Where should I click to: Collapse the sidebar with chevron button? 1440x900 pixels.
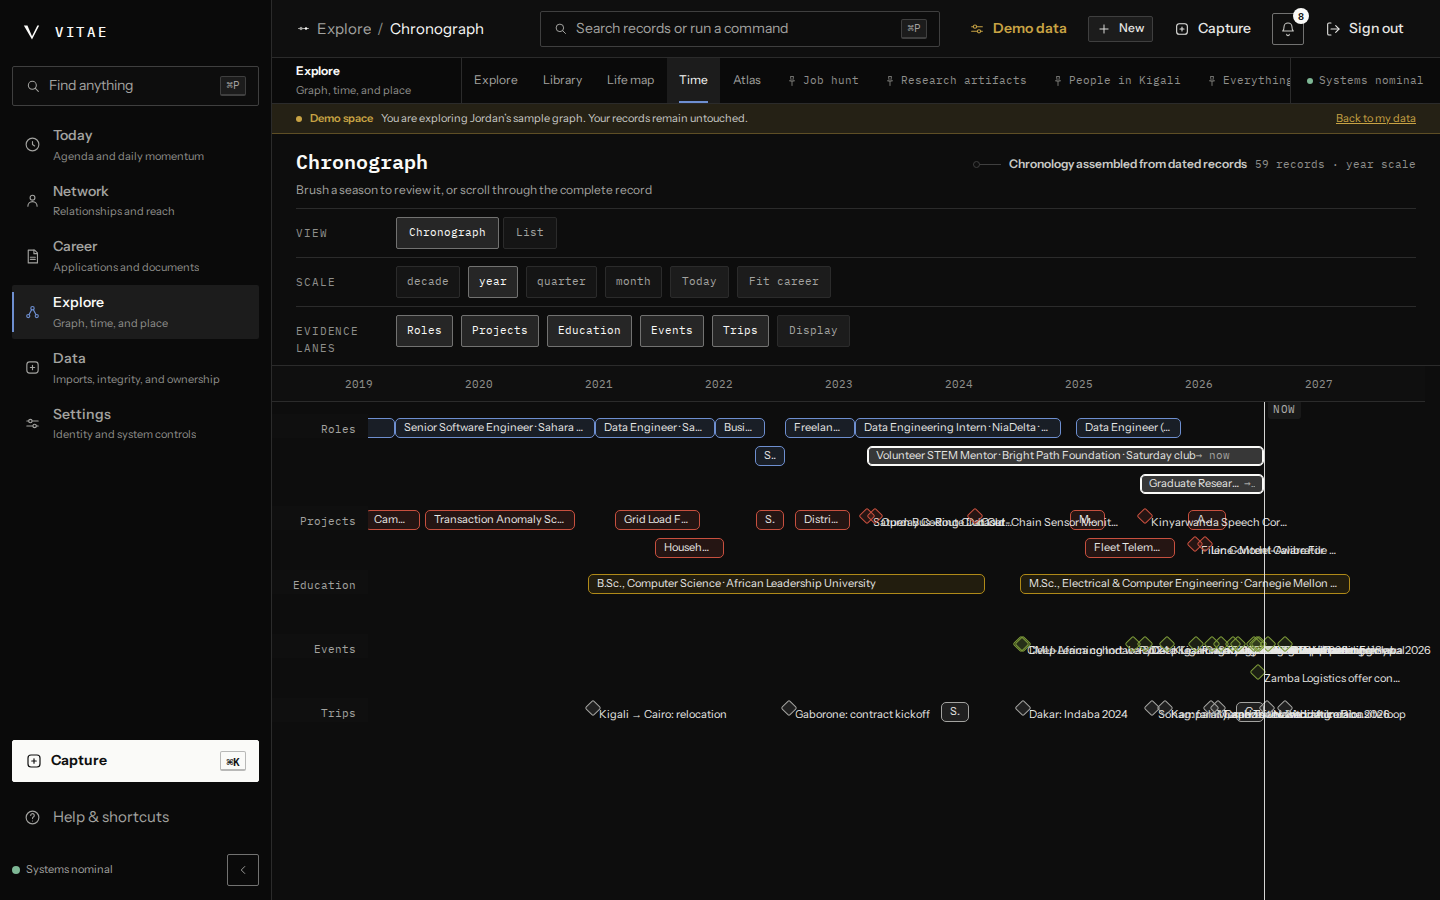243,870
